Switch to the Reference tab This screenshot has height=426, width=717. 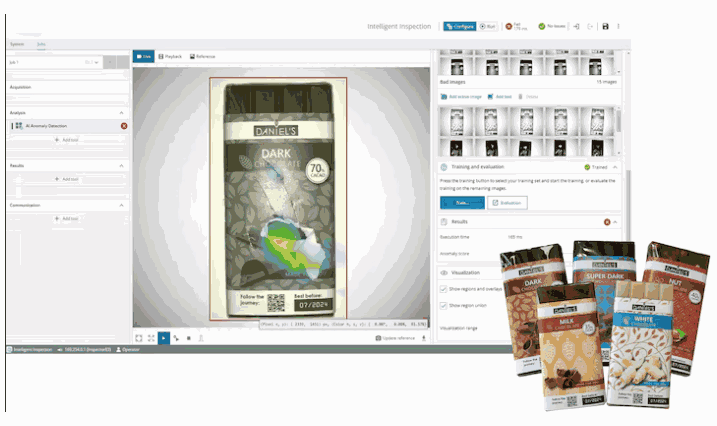pos(201,56)
